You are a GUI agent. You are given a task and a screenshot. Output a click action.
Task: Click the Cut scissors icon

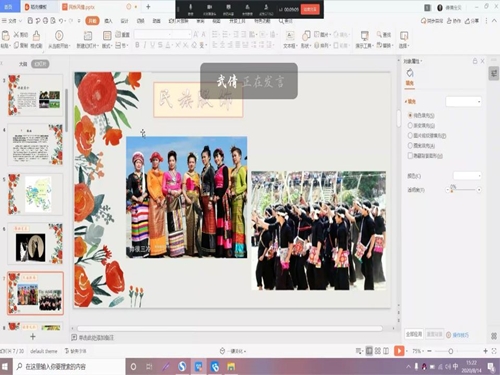[17, 34]
